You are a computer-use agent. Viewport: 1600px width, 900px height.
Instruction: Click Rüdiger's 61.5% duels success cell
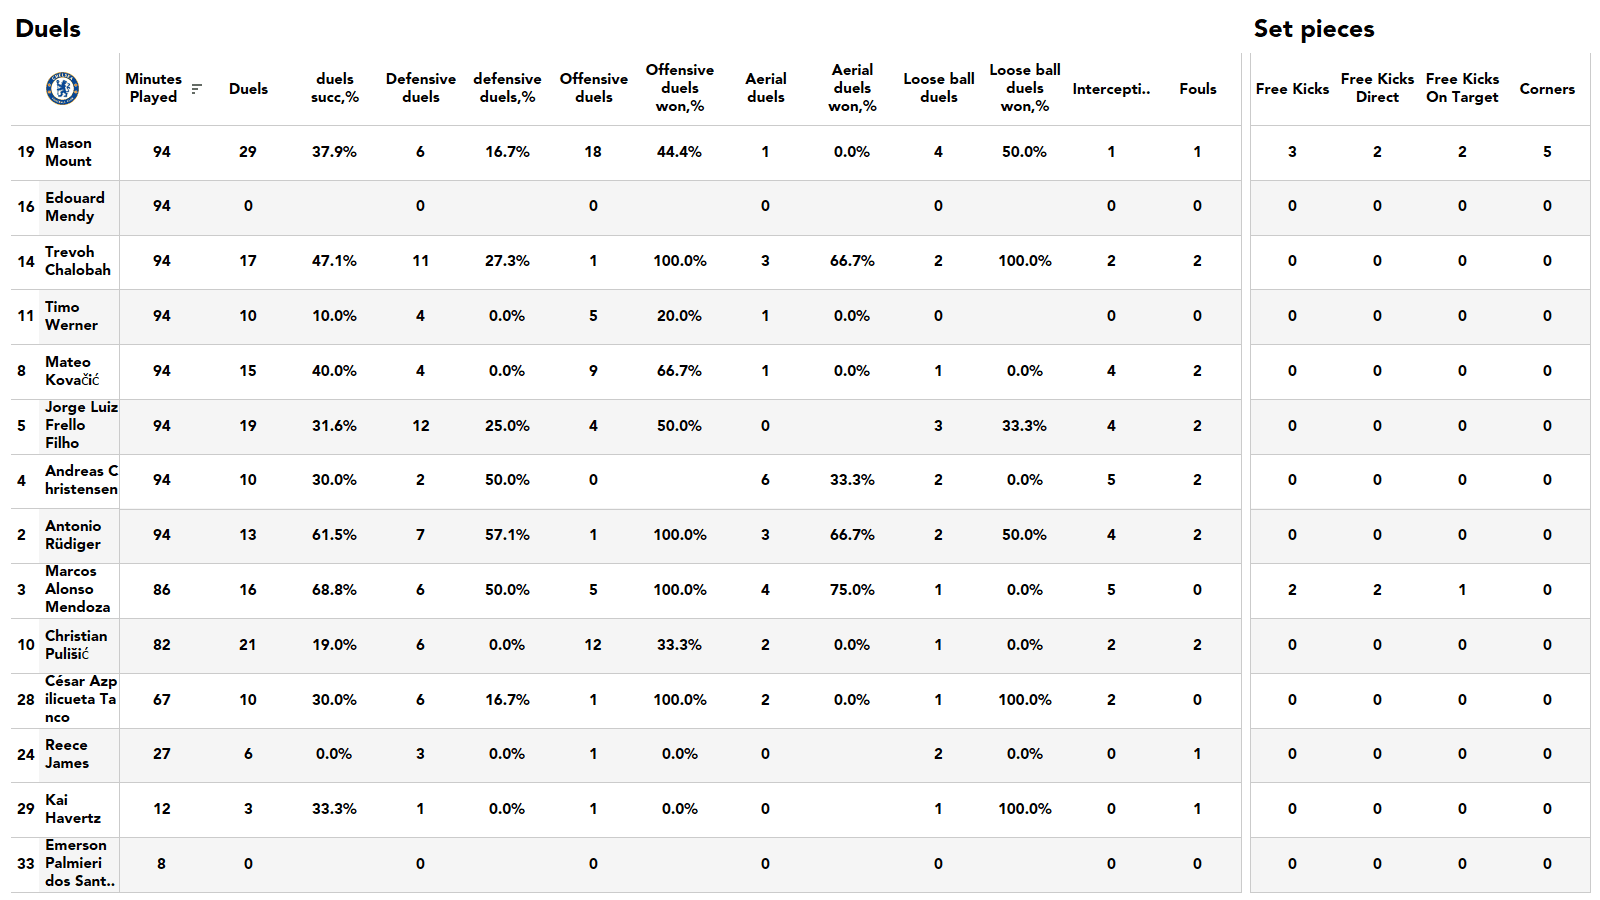coord(334,535)
